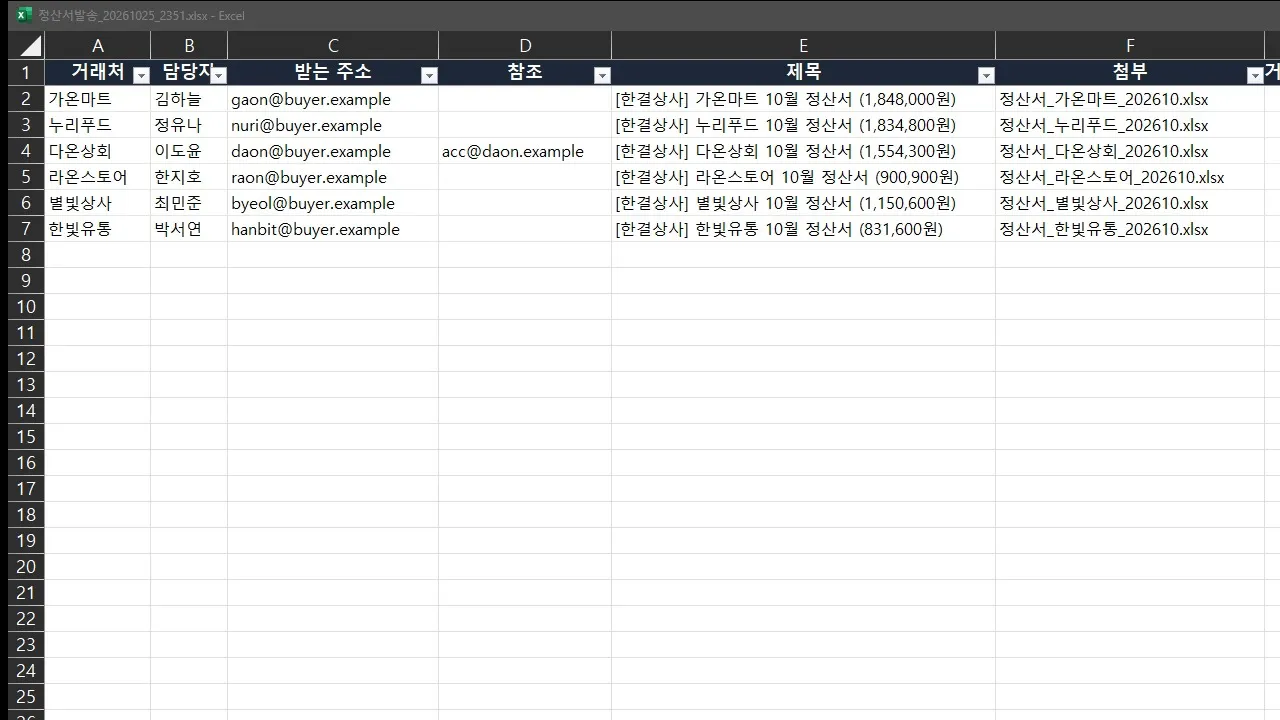Click nuri@buyer.example address cell
The height and width of the screenshot is (720, 1280).
click(333, 125)
